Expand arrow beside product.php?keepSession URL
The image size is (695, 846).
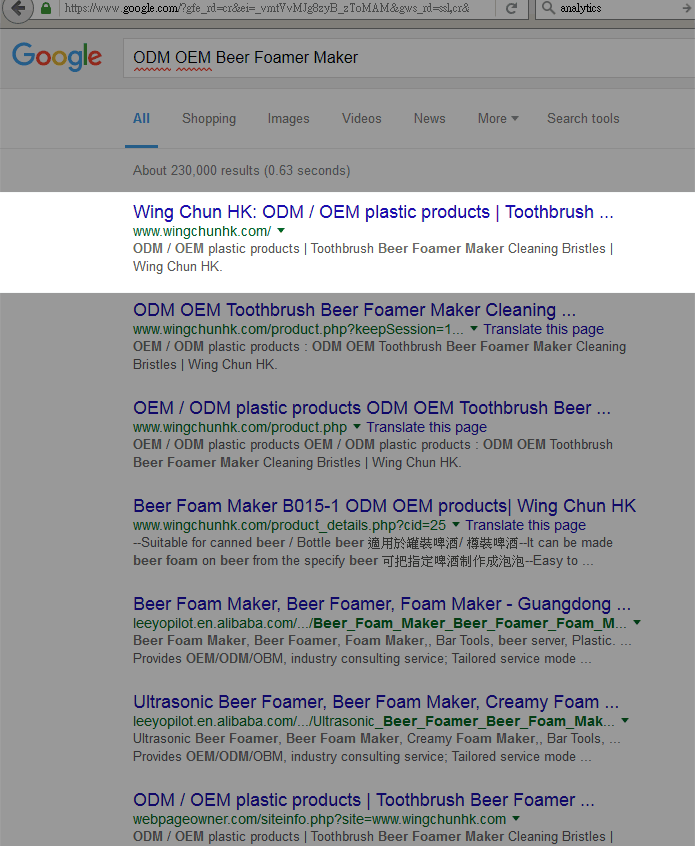click(474, 329)
